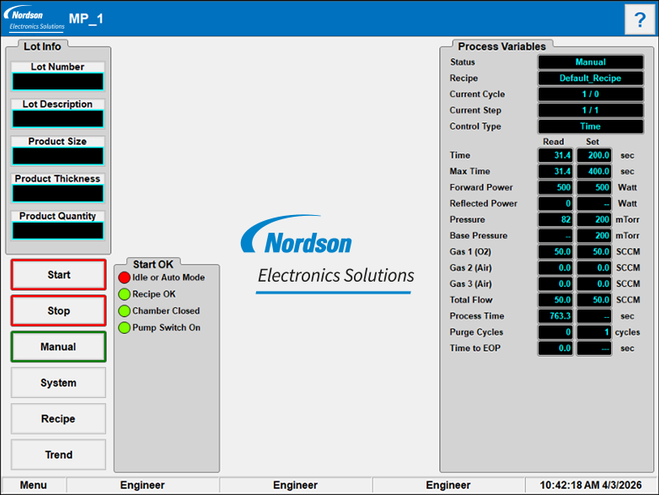
Task: Open the Menu in status bar
Action: 34,485
